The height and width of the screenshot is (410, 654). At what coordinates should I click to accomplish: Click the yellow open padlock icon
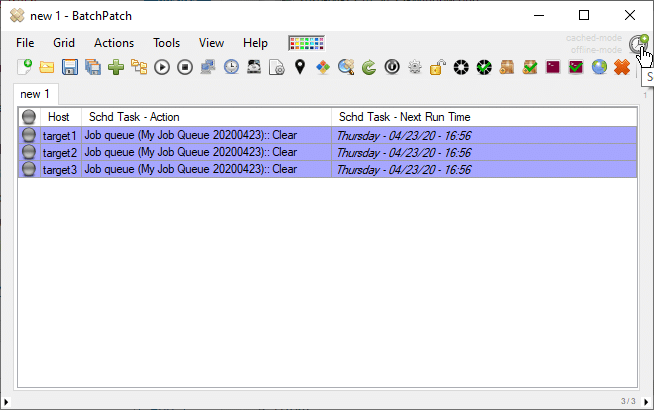click(438, 67)
